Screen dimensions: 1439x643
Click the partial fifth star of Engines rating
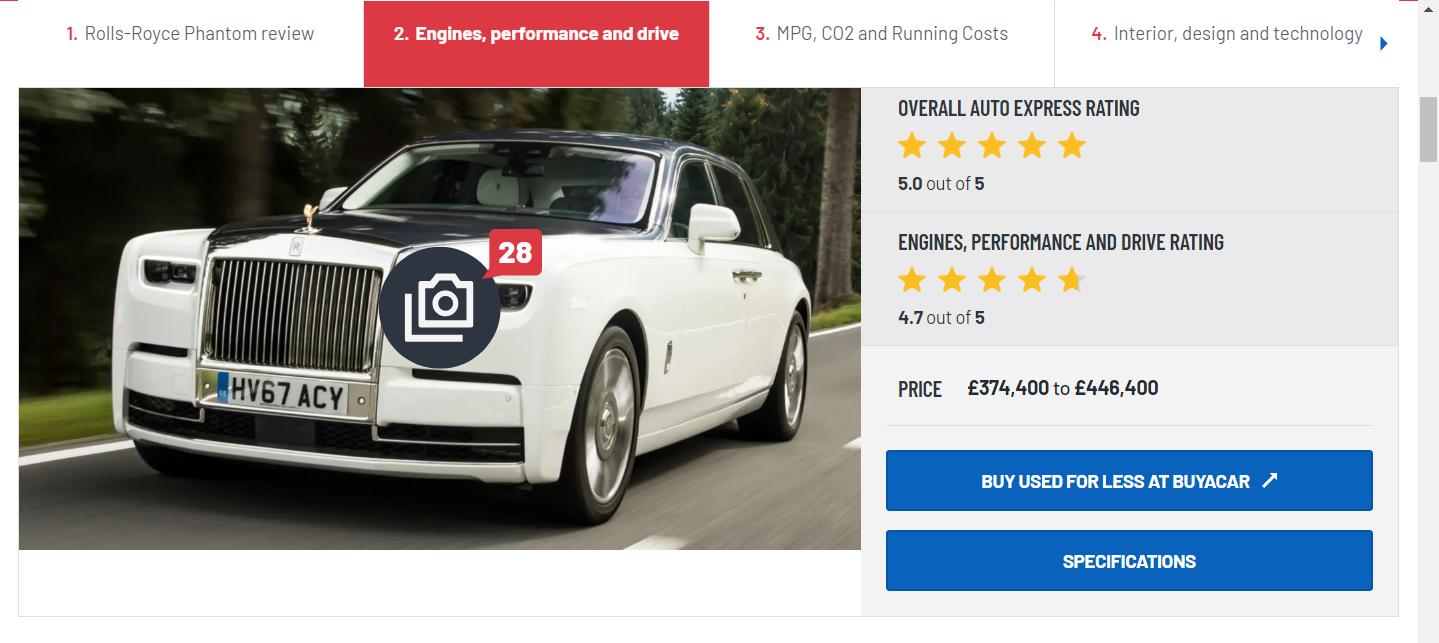coord(1072,280)
